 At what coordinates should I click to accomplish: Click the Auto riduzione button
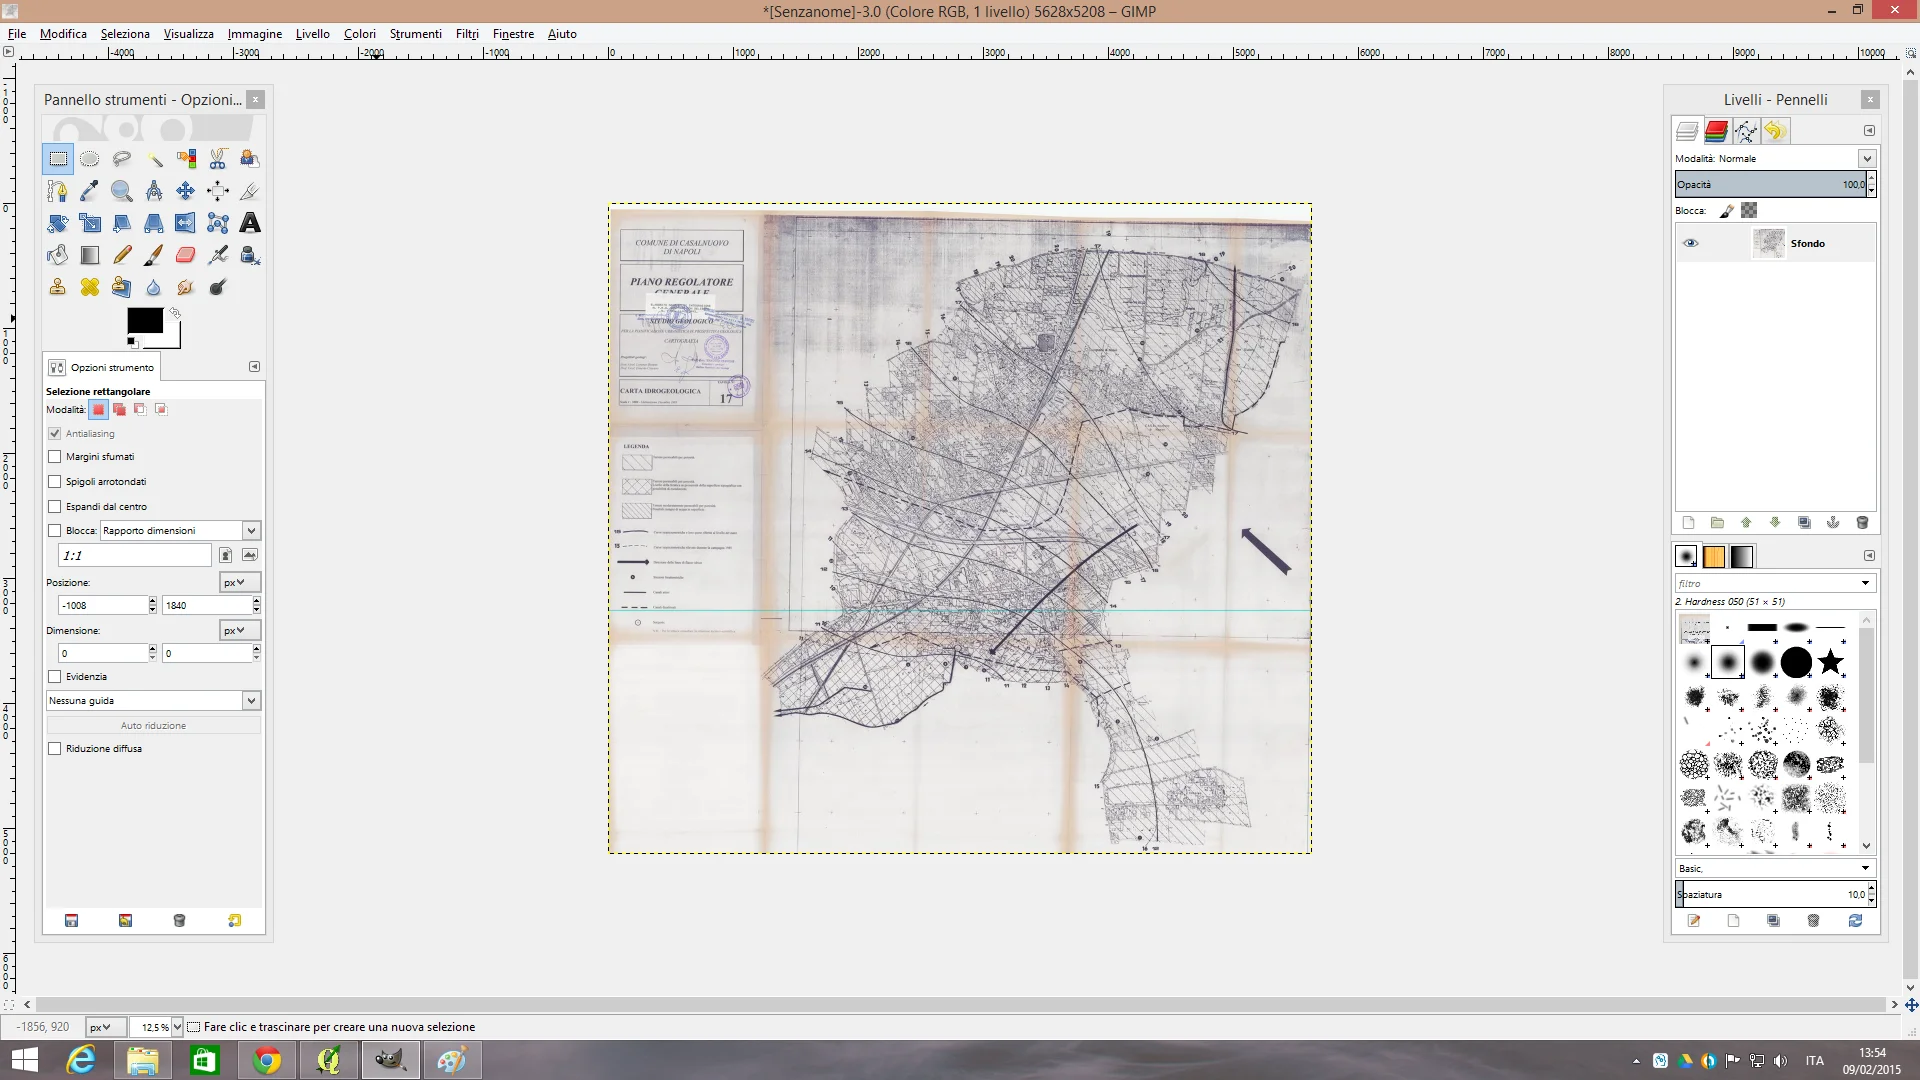pos(153,725)
